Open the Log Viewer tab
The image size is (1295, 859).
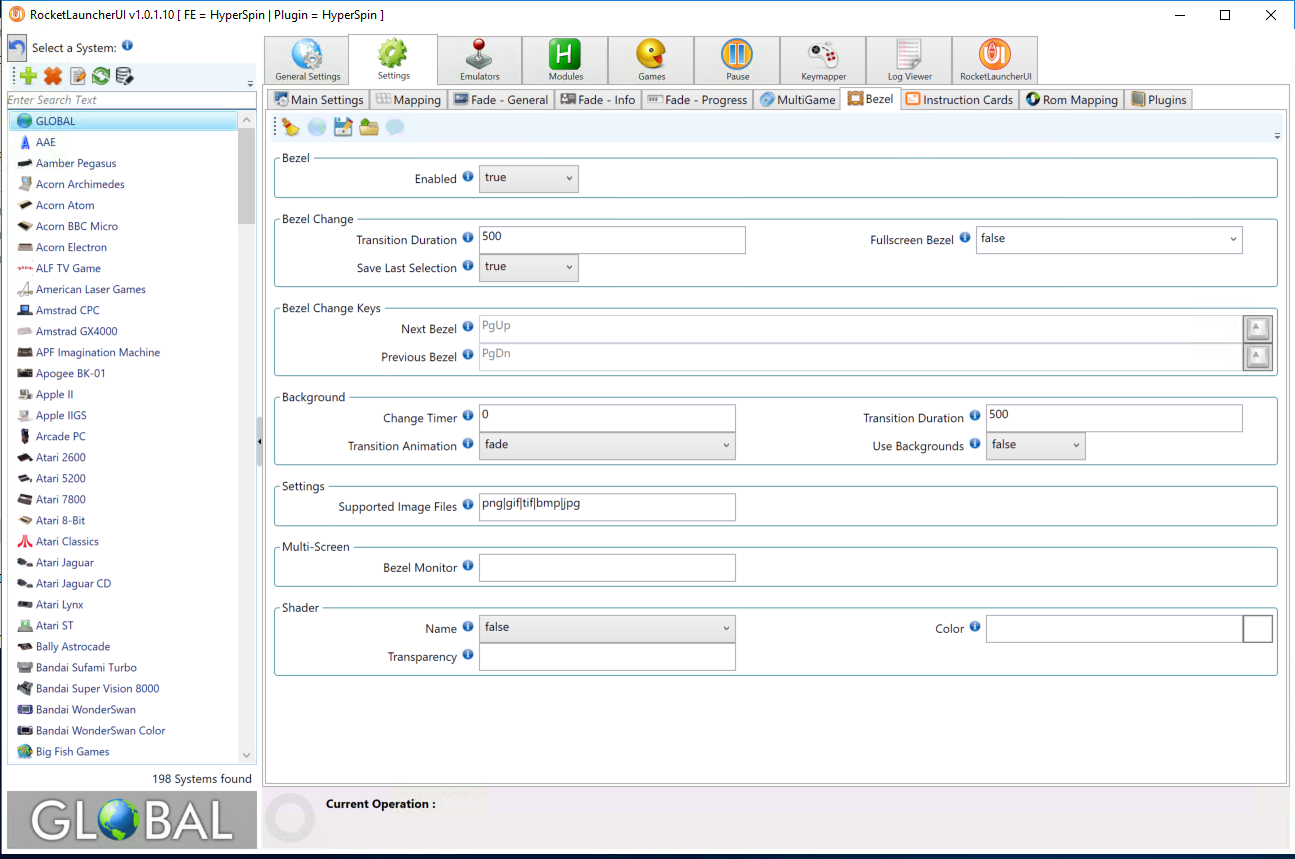tap(909, 61)
